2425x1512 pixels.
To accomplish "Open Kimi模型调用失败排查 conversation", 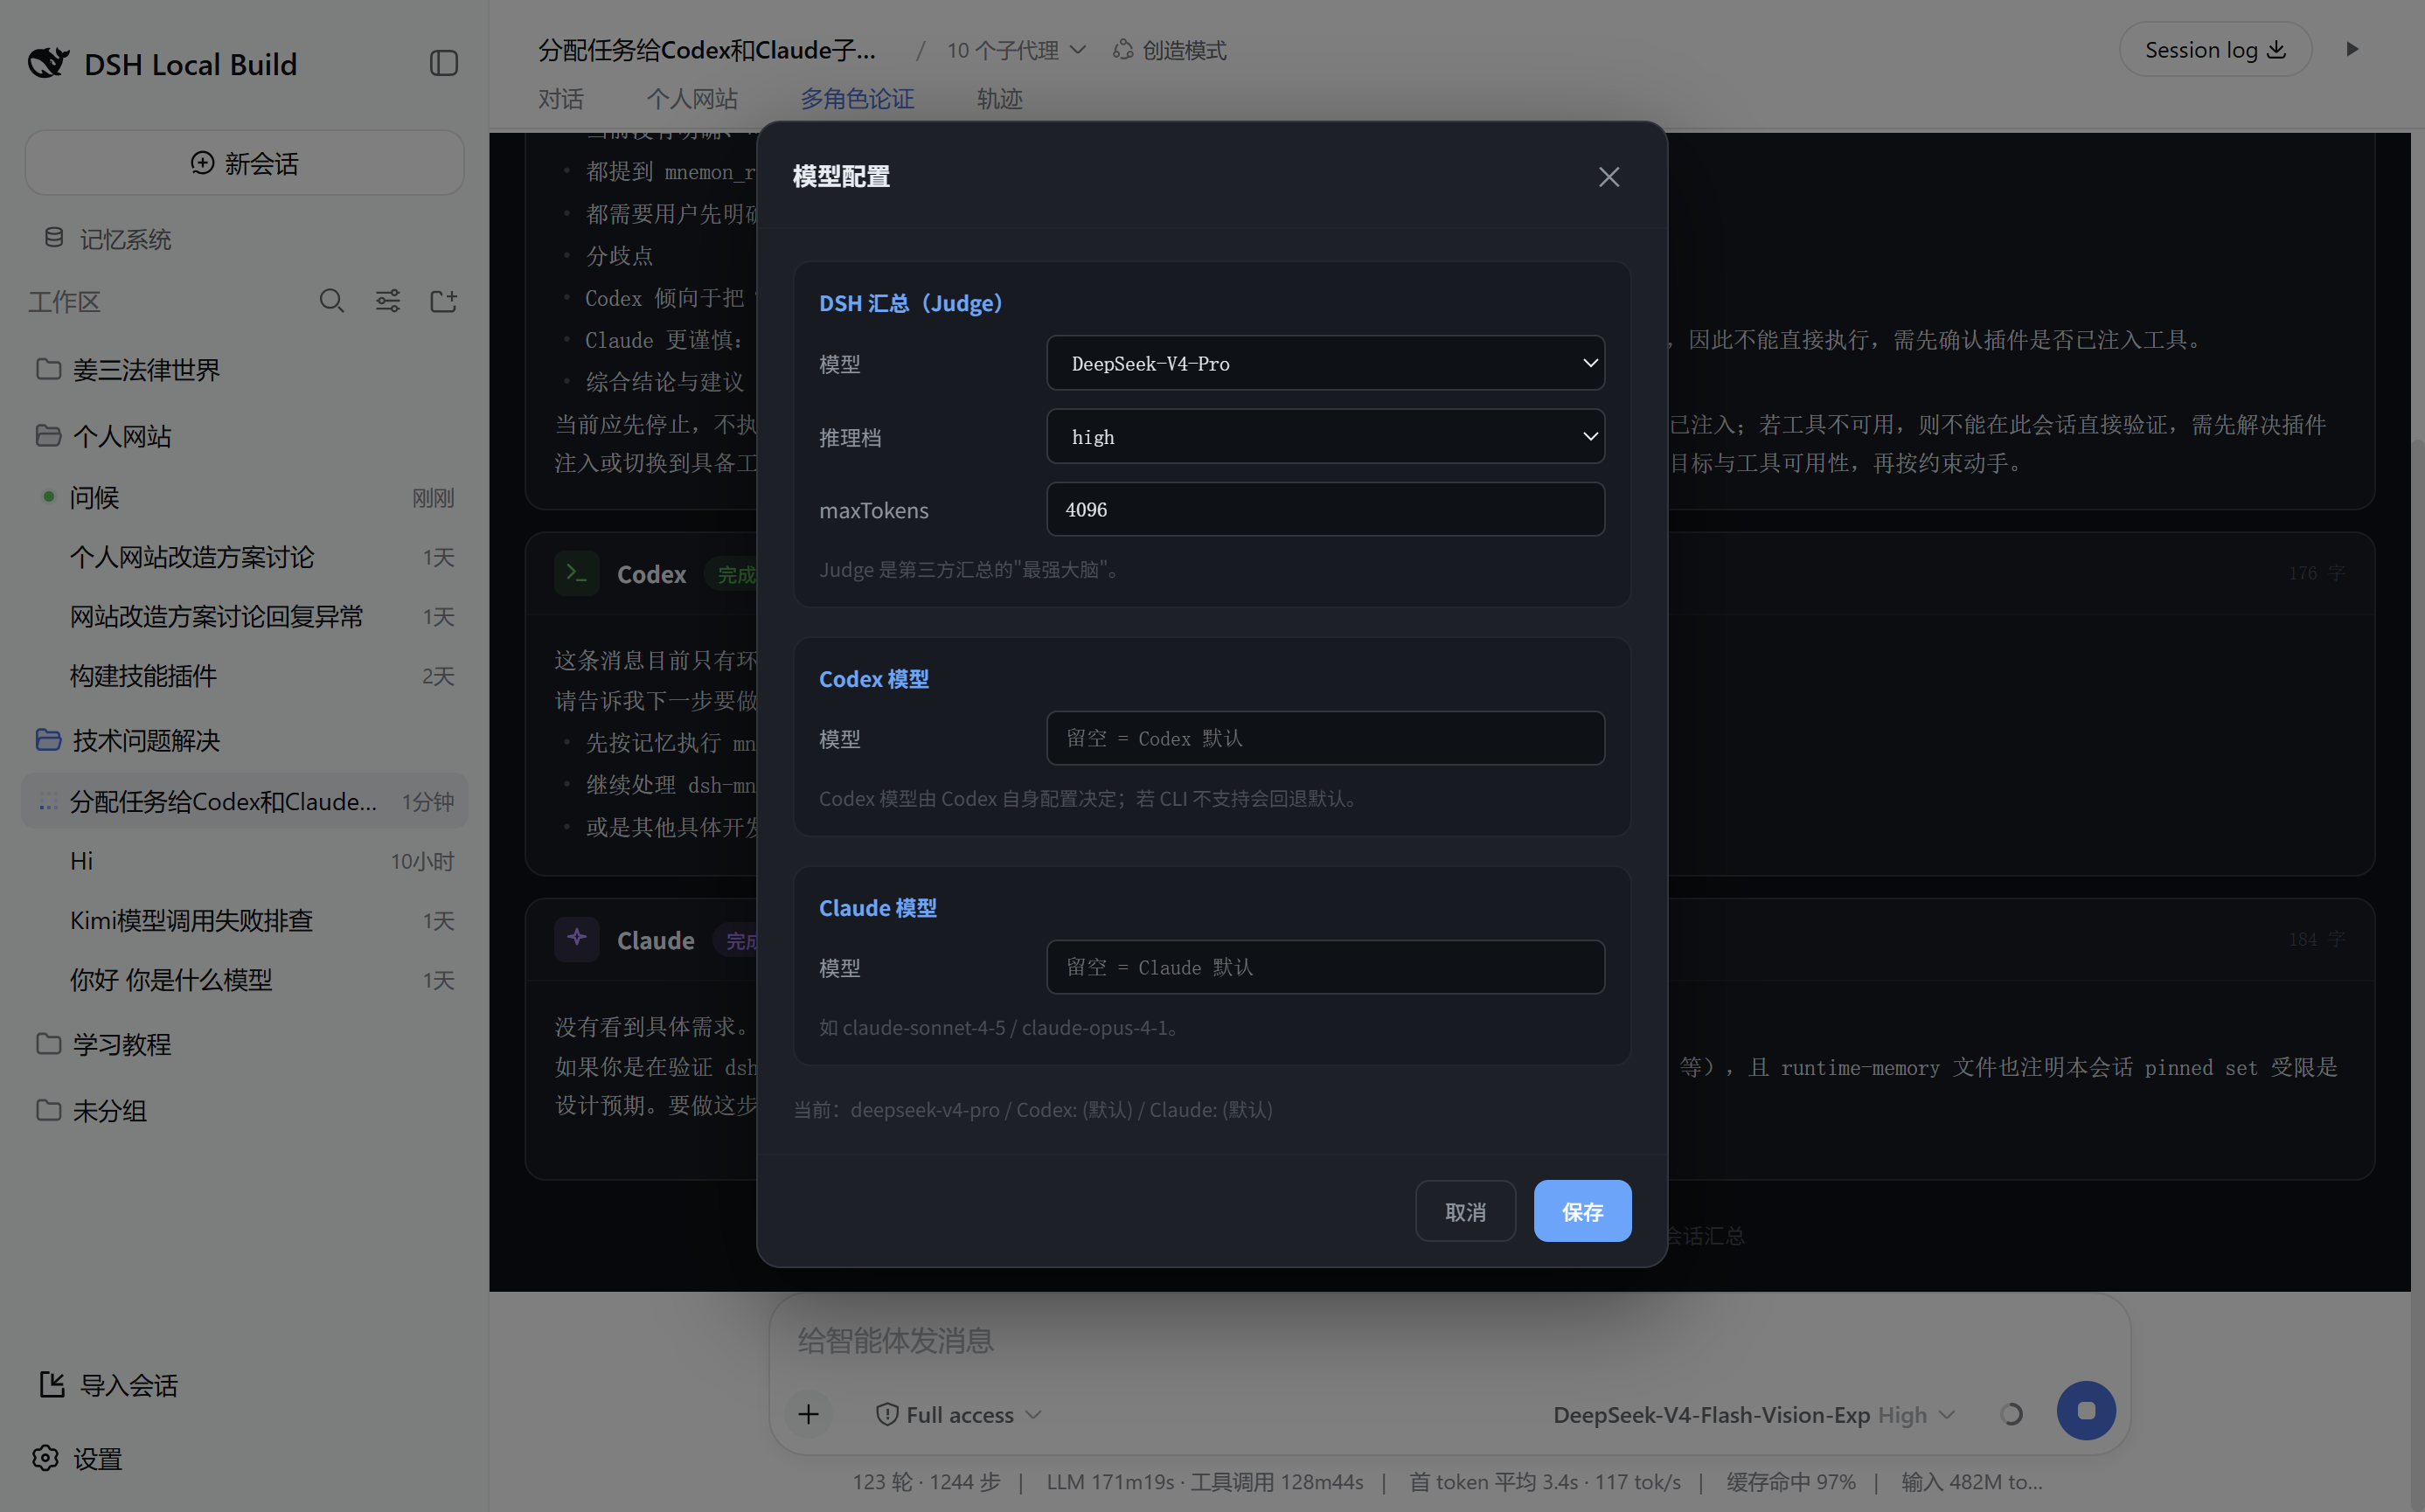I will pyautogui.click(x=245, y=920).
